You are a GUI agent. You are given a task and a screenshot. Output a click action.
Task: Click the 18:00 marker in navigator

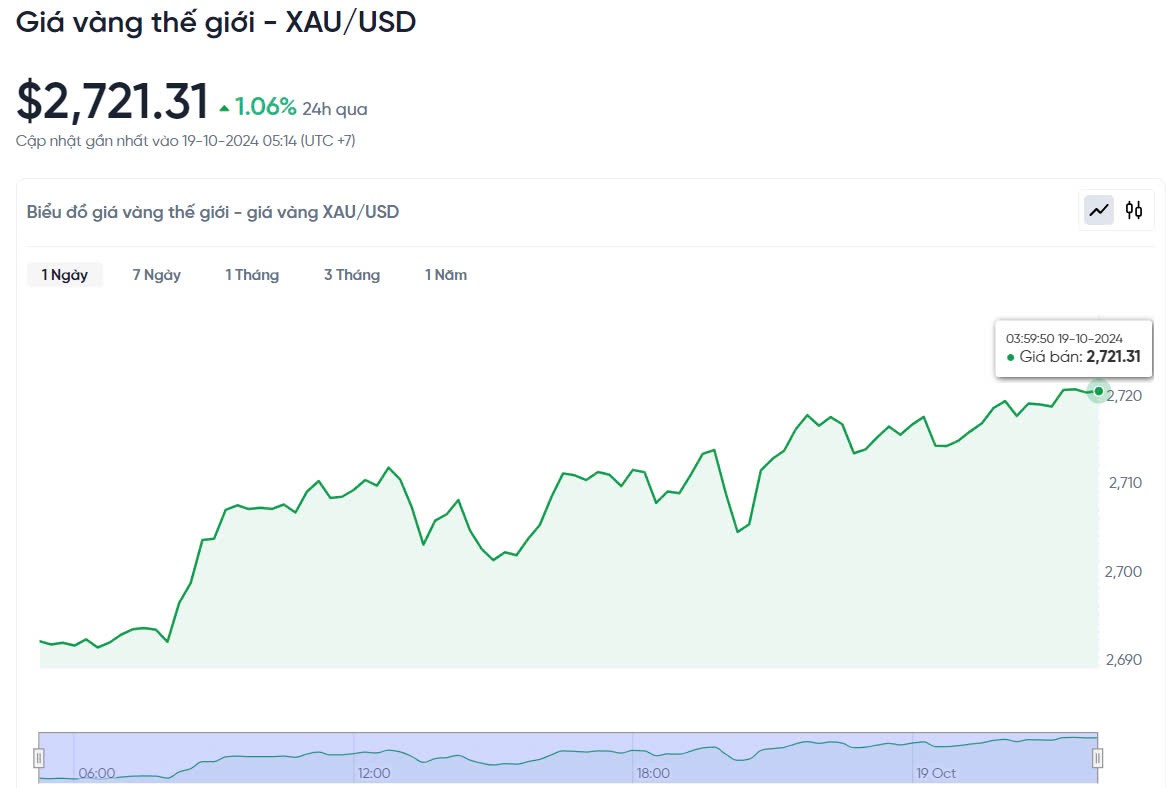[653, 773]
